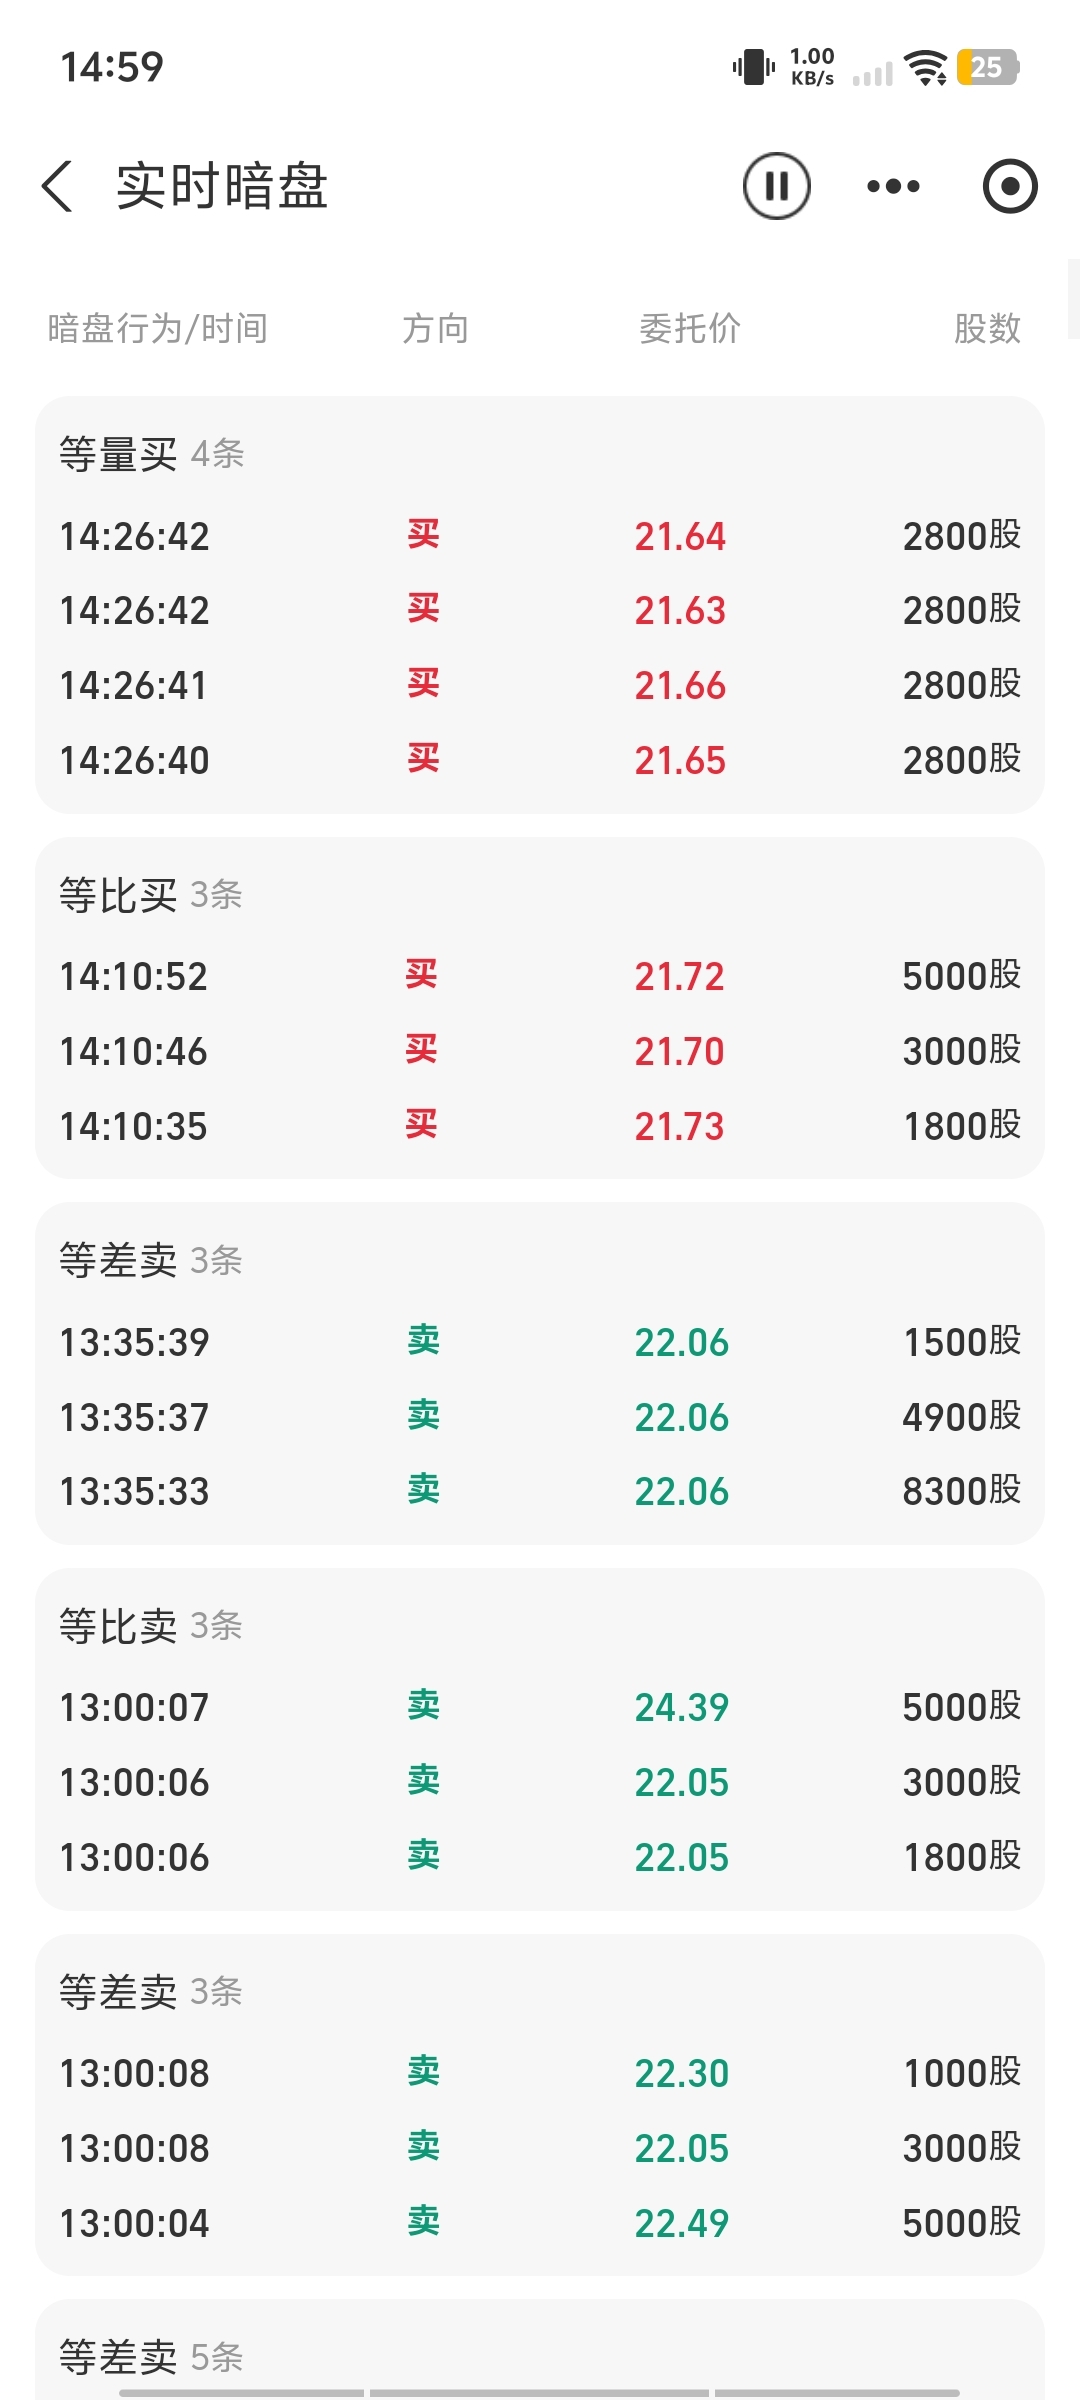Select the 方向 column header
This screenshot has width=1080, height=2400.
(x=435, y=328)
